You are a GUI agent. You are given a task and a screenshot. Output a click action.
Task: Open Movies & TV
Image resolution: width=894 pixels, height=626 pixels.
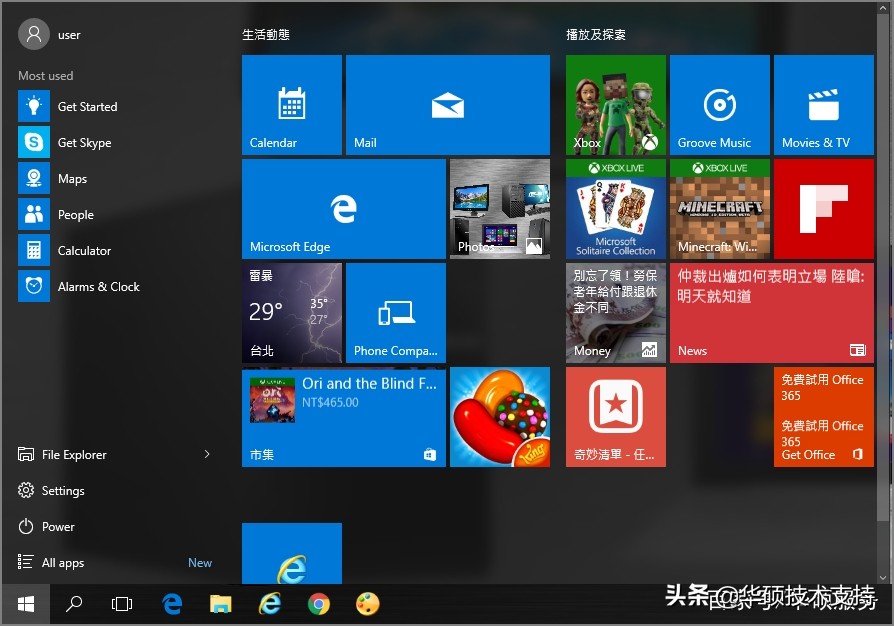pos(823,104)
